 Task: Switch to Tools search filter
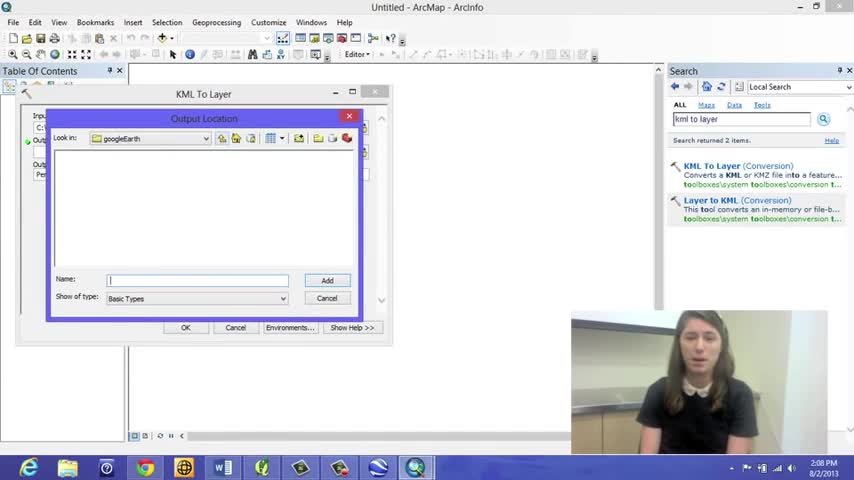click(762, 105)
